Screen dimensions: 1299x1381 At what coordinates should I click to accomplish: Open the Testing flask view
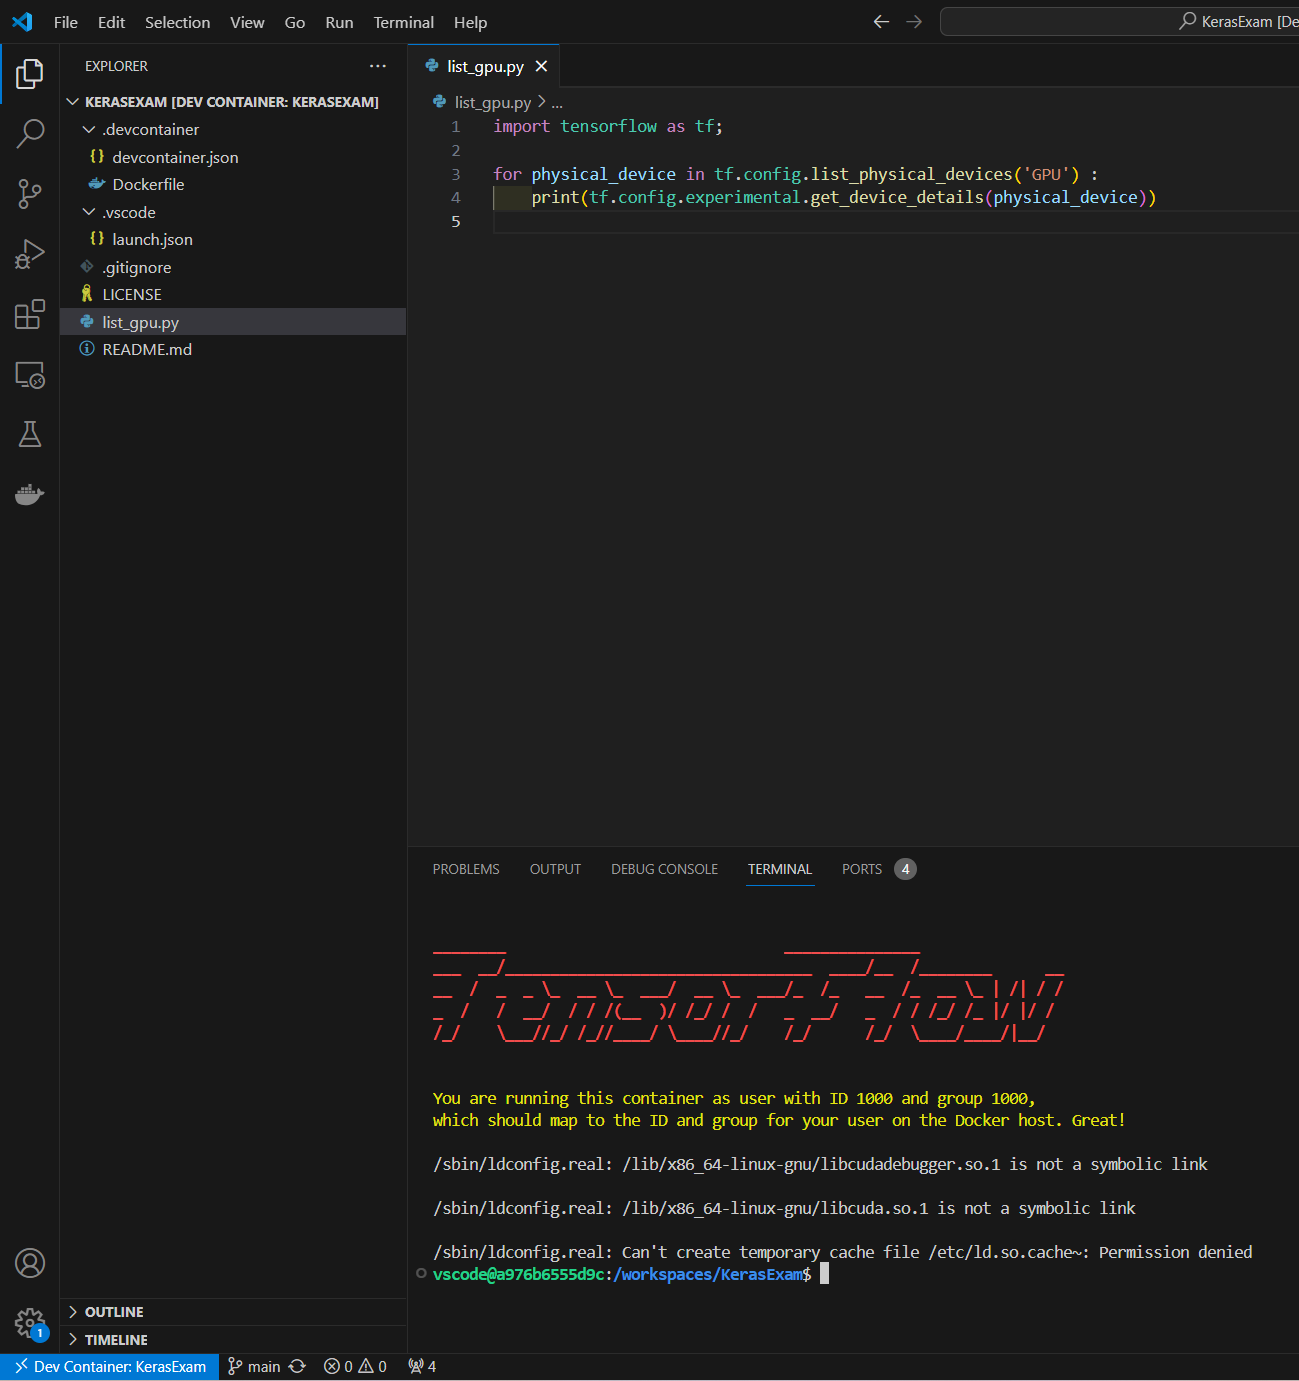click(x=30, y=434)
